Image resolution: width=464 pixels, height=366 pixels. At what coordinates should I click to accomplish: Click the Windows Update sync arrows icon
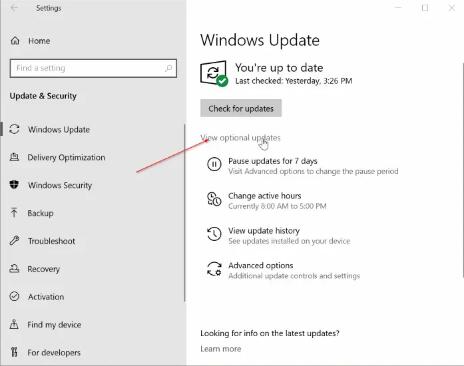14,129
